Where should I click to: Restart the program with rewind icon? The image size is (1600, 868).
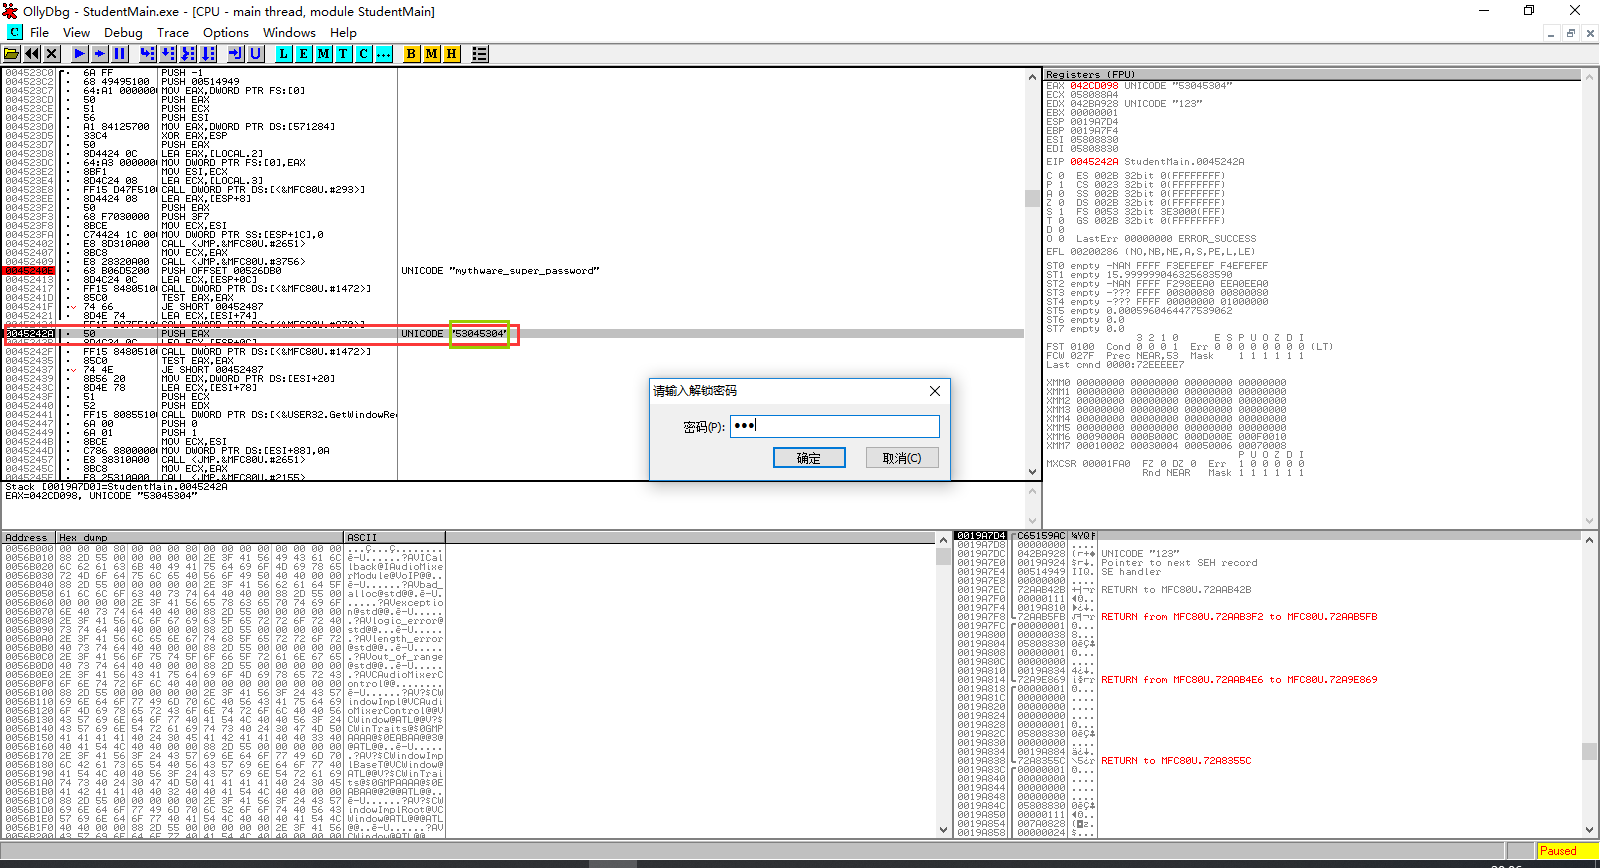(x=32, y=54)
